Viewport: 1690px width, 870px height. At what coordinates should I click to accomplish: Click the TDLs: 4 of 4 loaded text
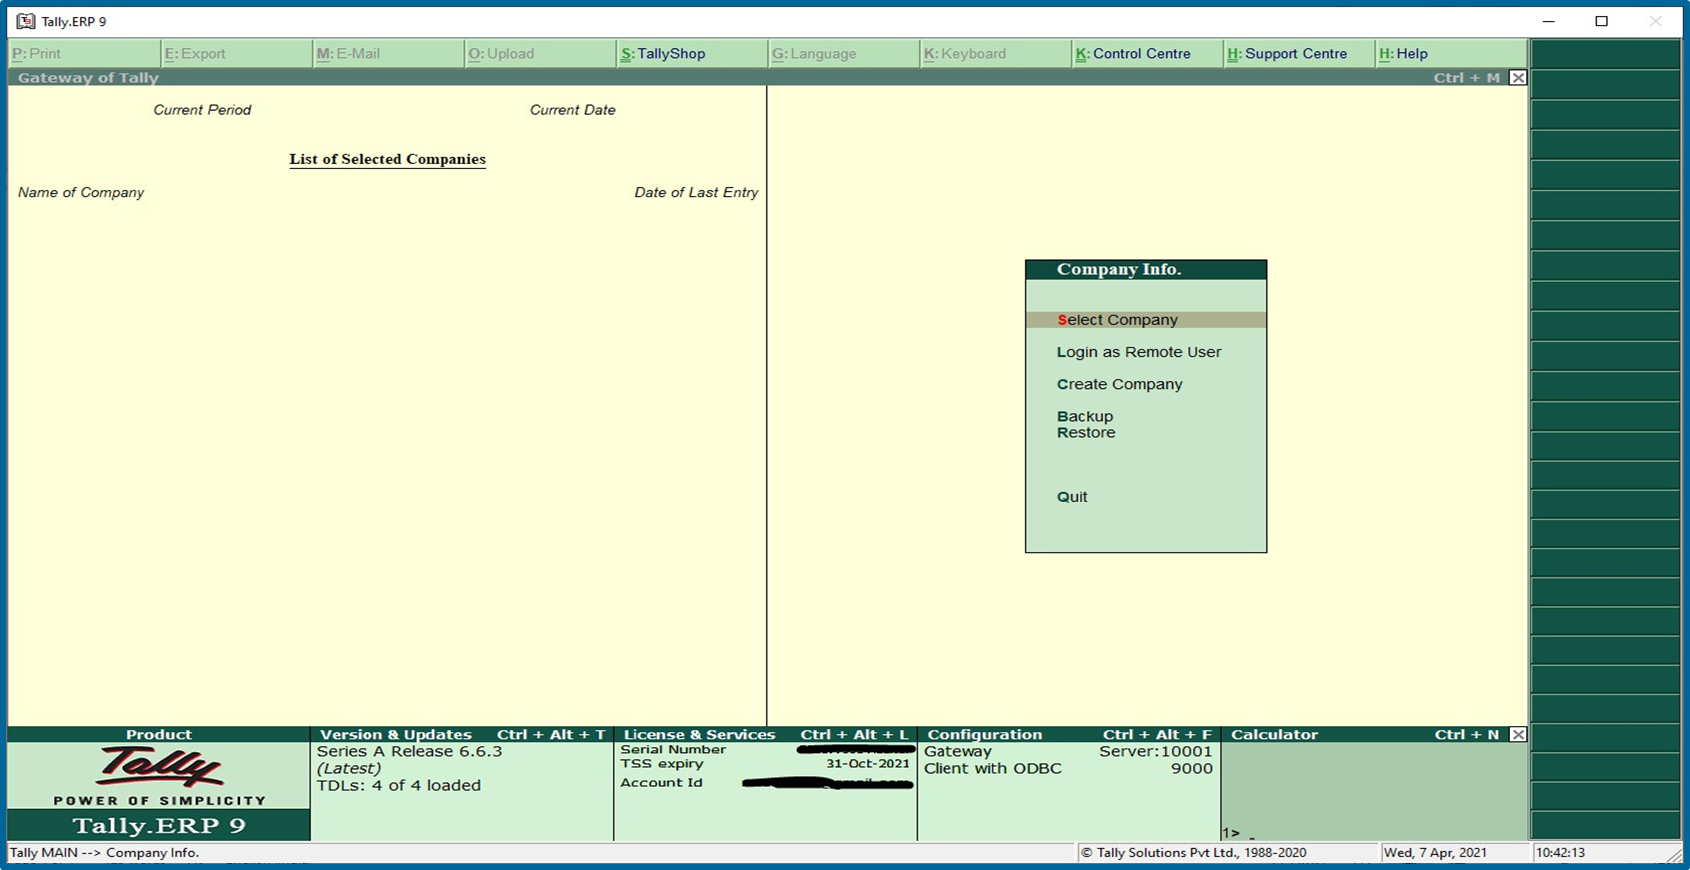tap(399, 786)
